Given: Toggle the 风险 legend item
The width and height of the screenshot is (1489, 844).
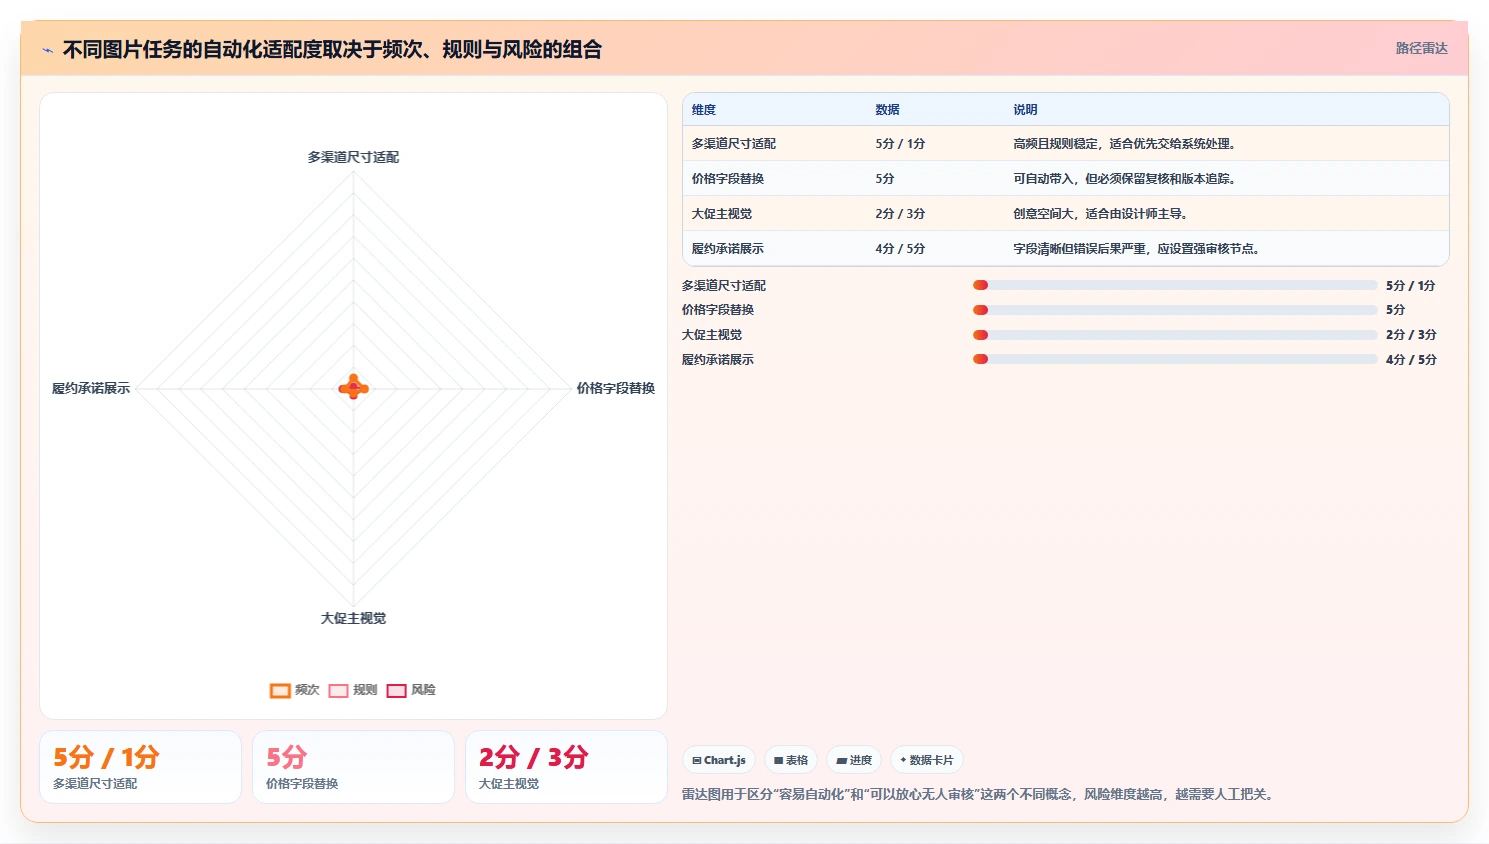Looking at the screenshot, I should (411, 690).
